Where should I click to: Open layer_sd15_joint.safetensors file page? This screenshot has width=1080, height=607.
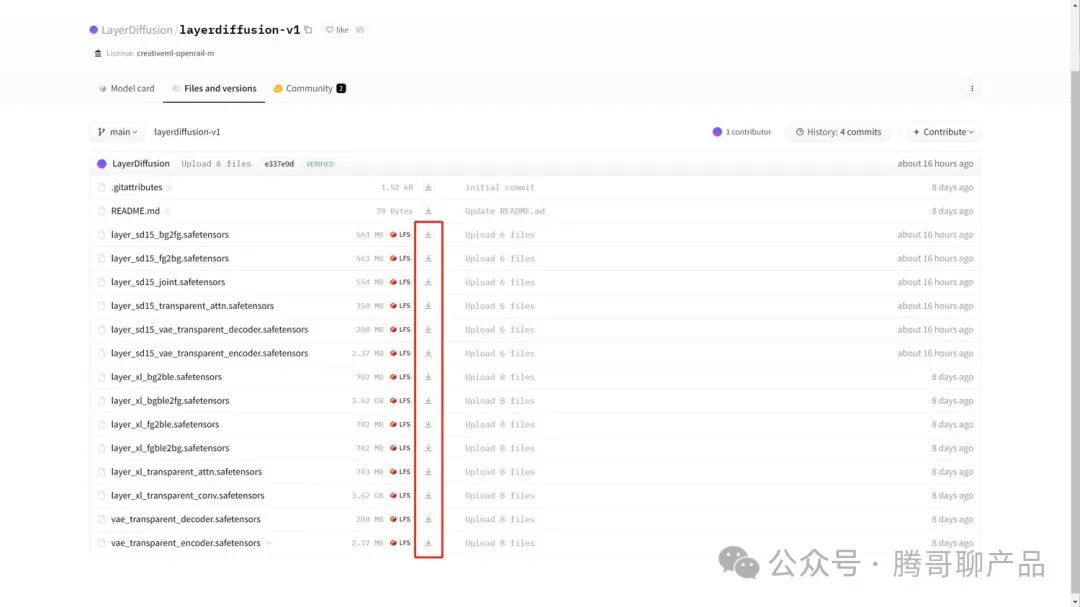point(168,282)
